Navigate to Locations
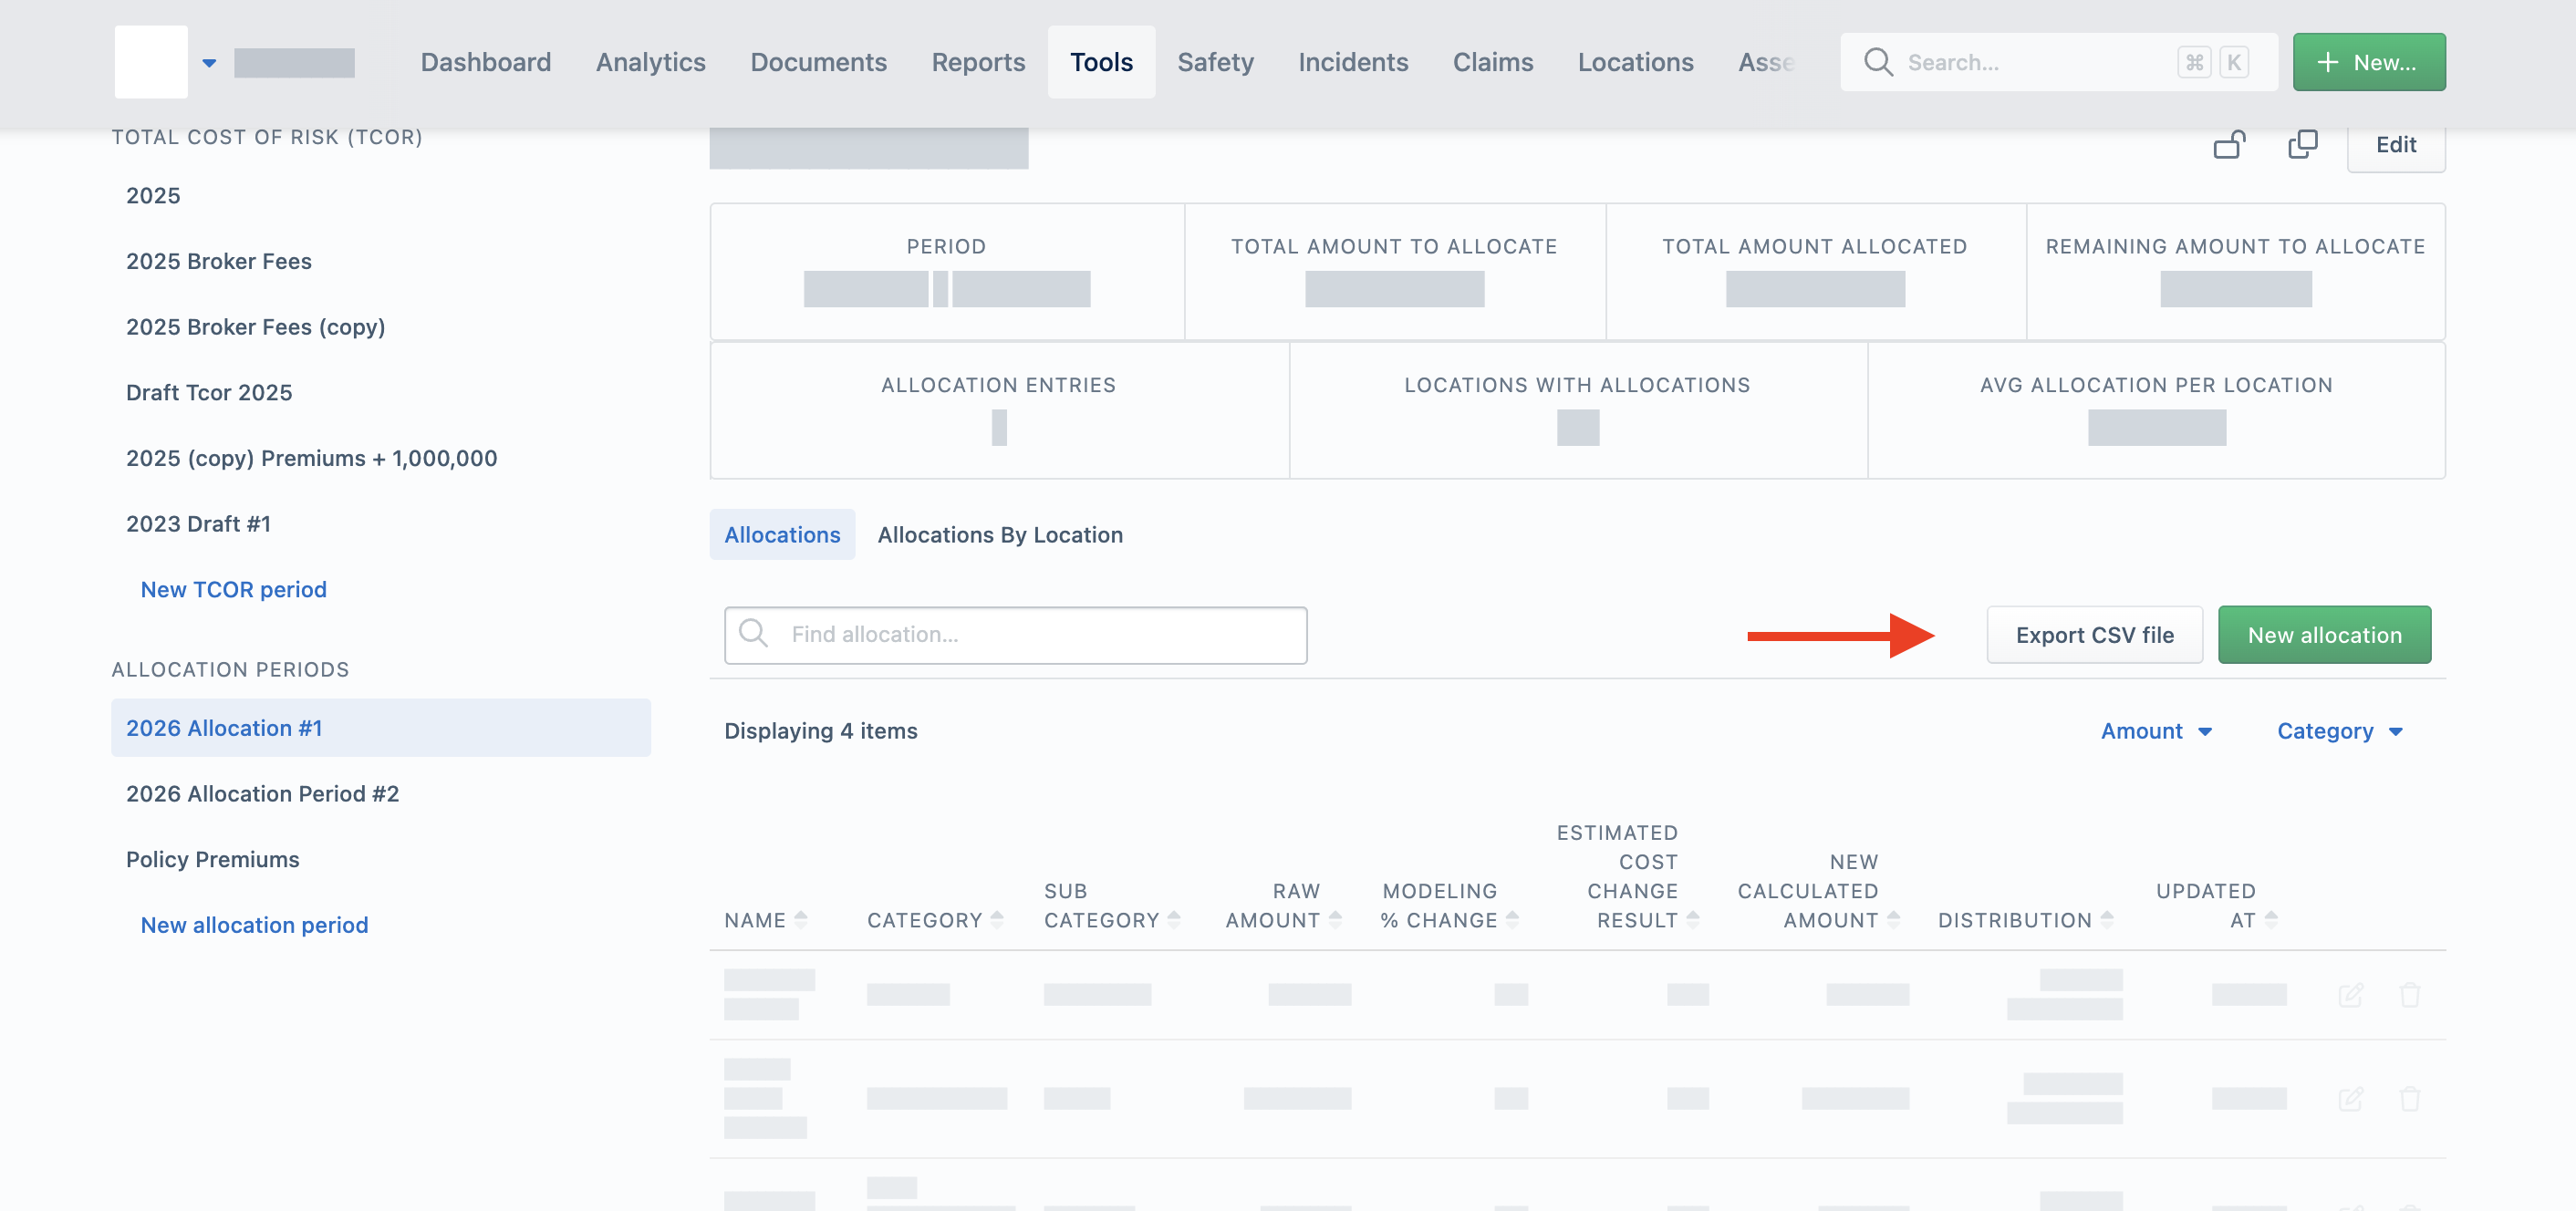This screenshot has width=2576, height=1211. [1635, 62]
